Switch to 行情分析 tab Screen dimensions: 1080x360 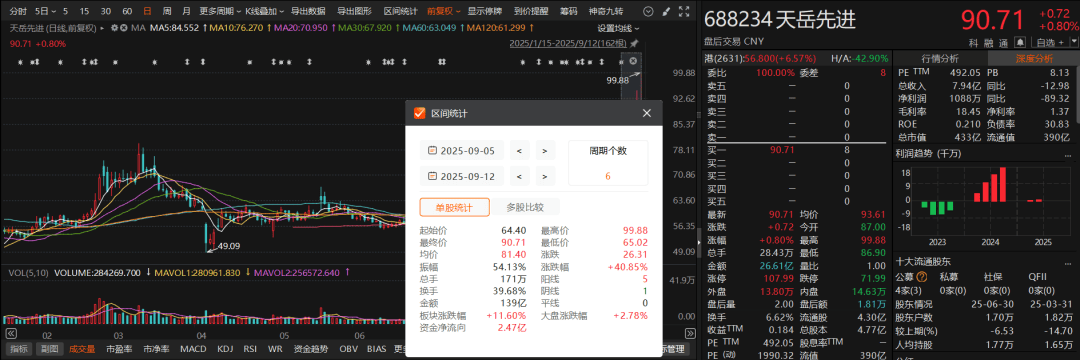point(939,59)
